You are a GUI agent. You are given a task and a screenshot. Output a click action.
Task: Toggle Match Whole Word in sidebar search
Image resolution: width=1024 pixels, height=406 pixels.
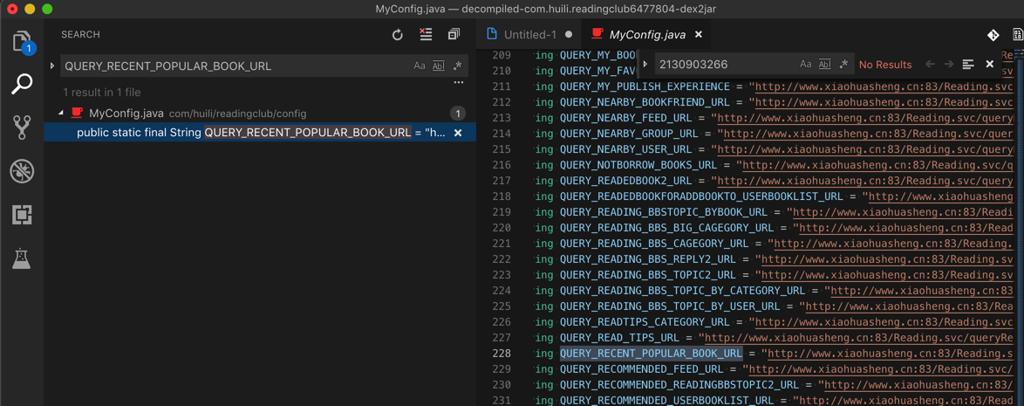(x=438, y=65)
